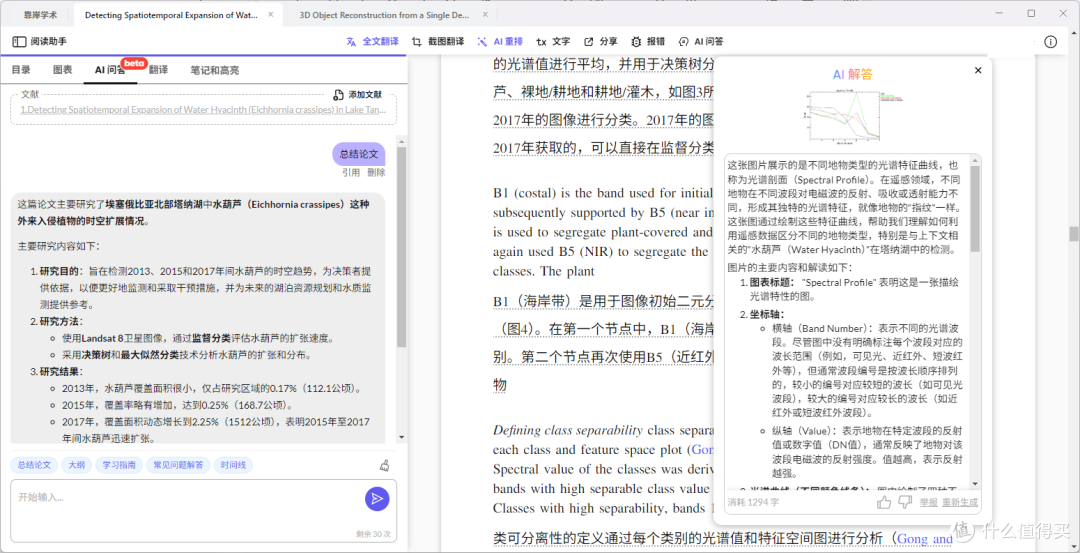Close the Detecting Spatiotemporal Expansion tab
Screen dimensions: 1080x553
270,14
